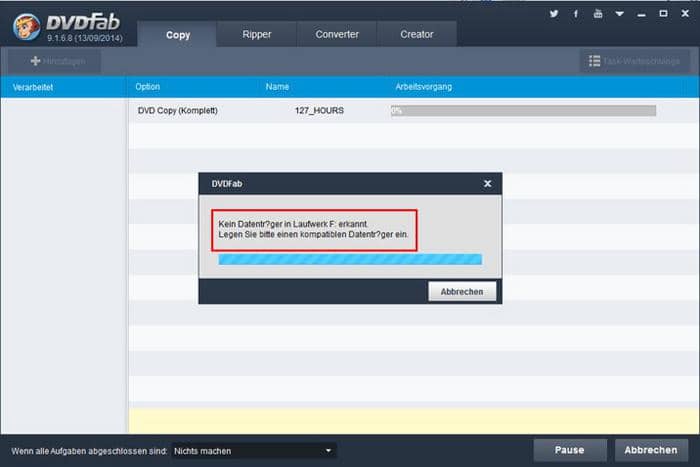Maximize the DVDFab window
The image size is (700, 467).
point(663,14)
